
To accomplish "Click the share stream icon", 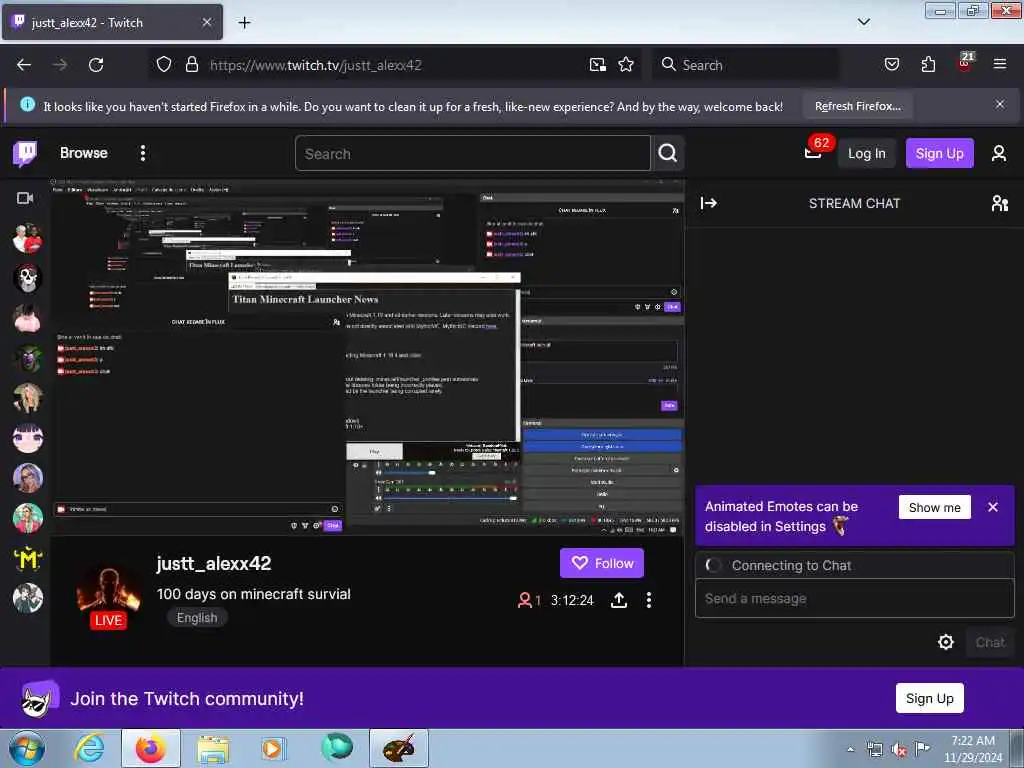I will click(x=619, y=600).
